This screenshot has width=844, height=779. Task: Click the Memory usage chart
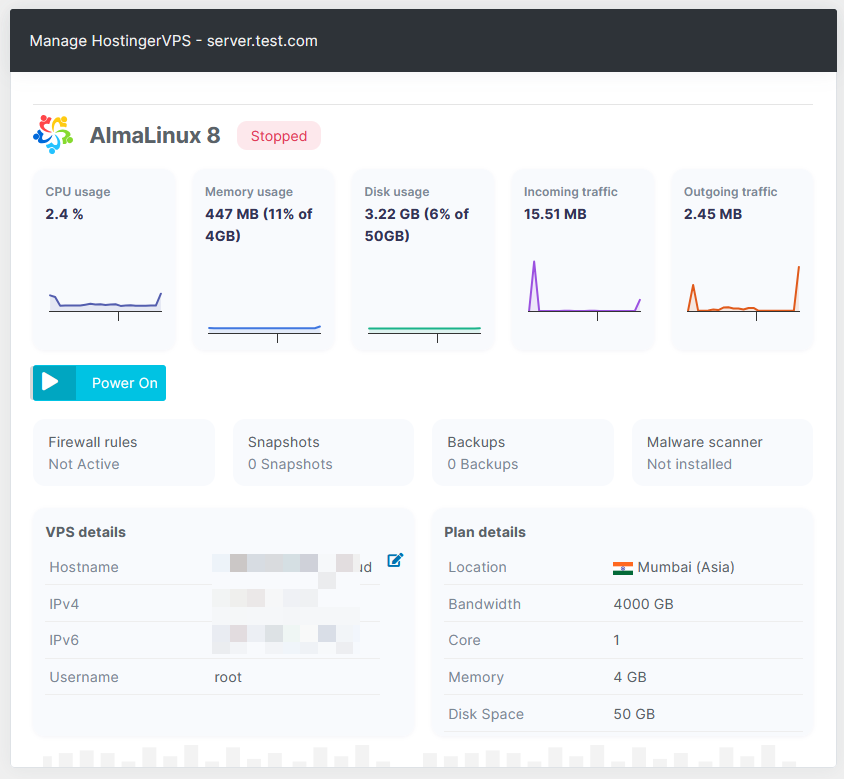click(x=264, y=328)
